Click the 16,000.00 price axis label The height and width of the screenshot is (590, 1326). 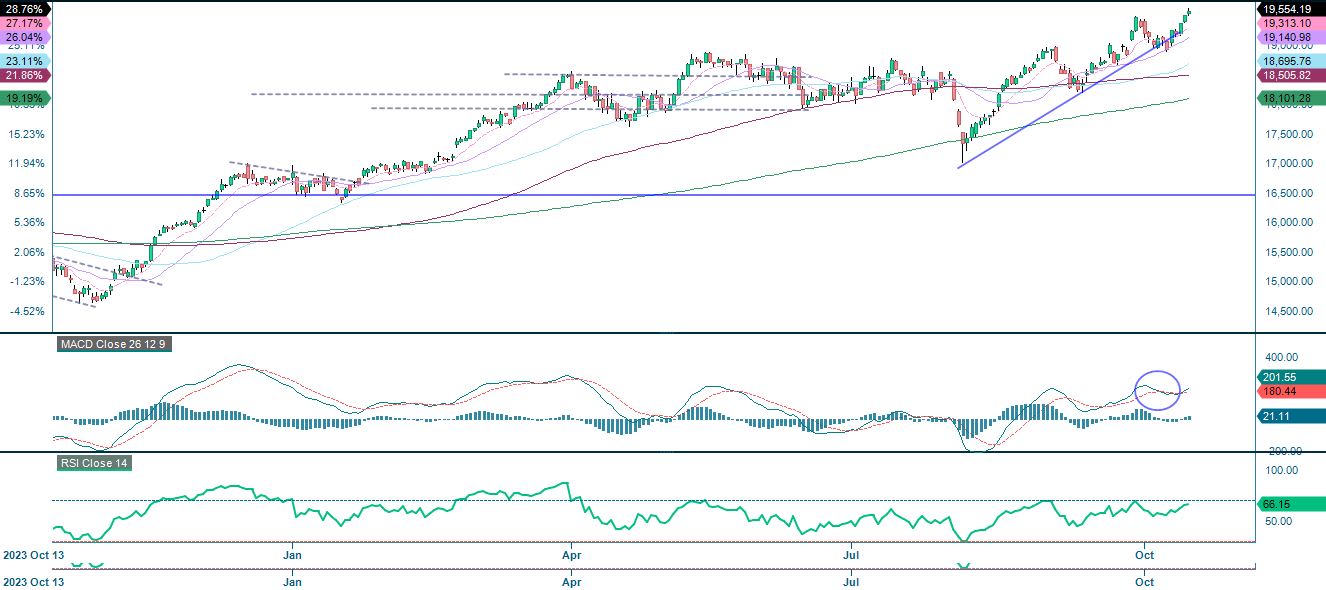1288,222
